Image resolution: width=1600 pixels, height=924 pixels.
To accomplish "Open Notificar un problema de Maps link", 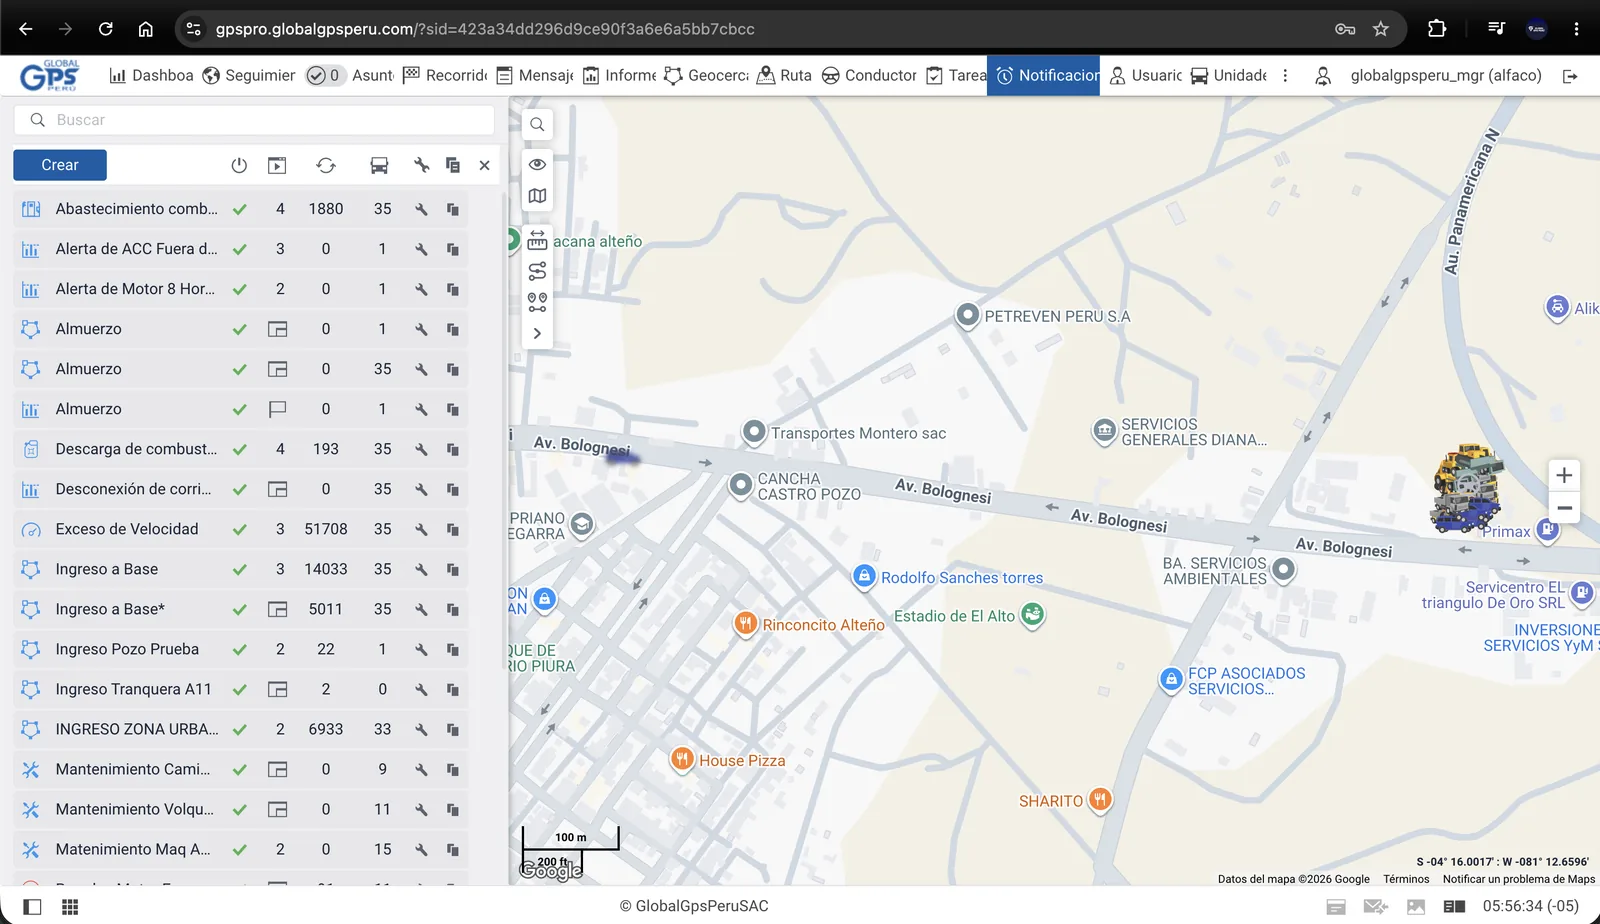I will tap(1519, 879).
